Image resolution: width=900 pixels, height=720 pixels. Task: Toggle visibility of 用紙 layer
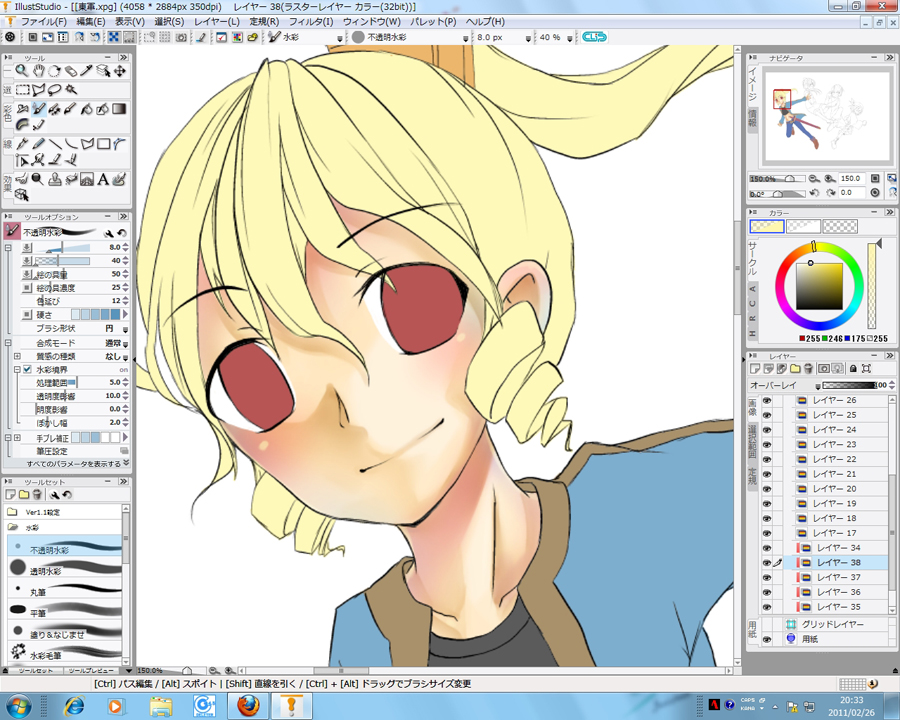pos(767,639)
